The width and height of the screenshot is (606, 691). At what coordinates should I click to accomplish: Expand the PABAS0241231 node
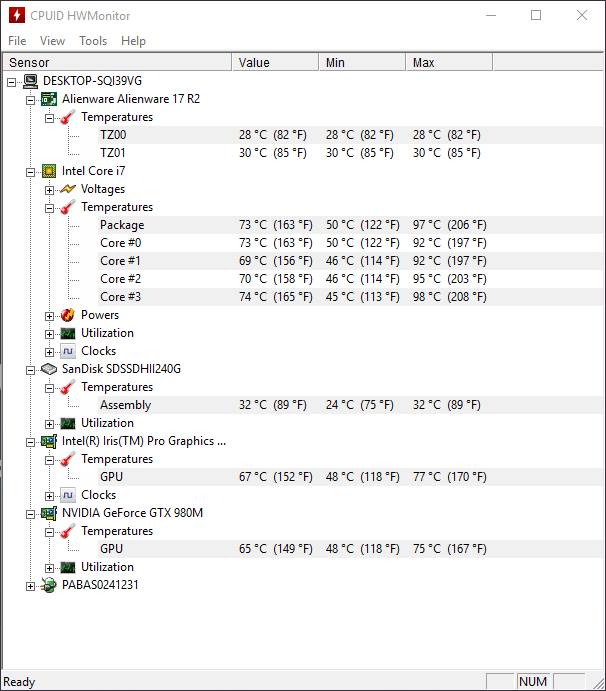pos(30,586)
